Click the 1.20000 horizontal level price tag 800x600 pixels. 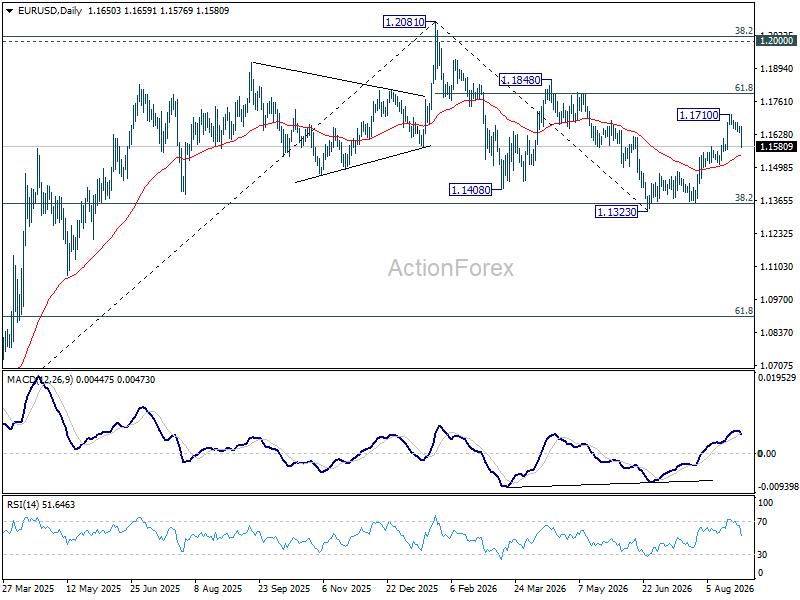(x=776, y=41)
